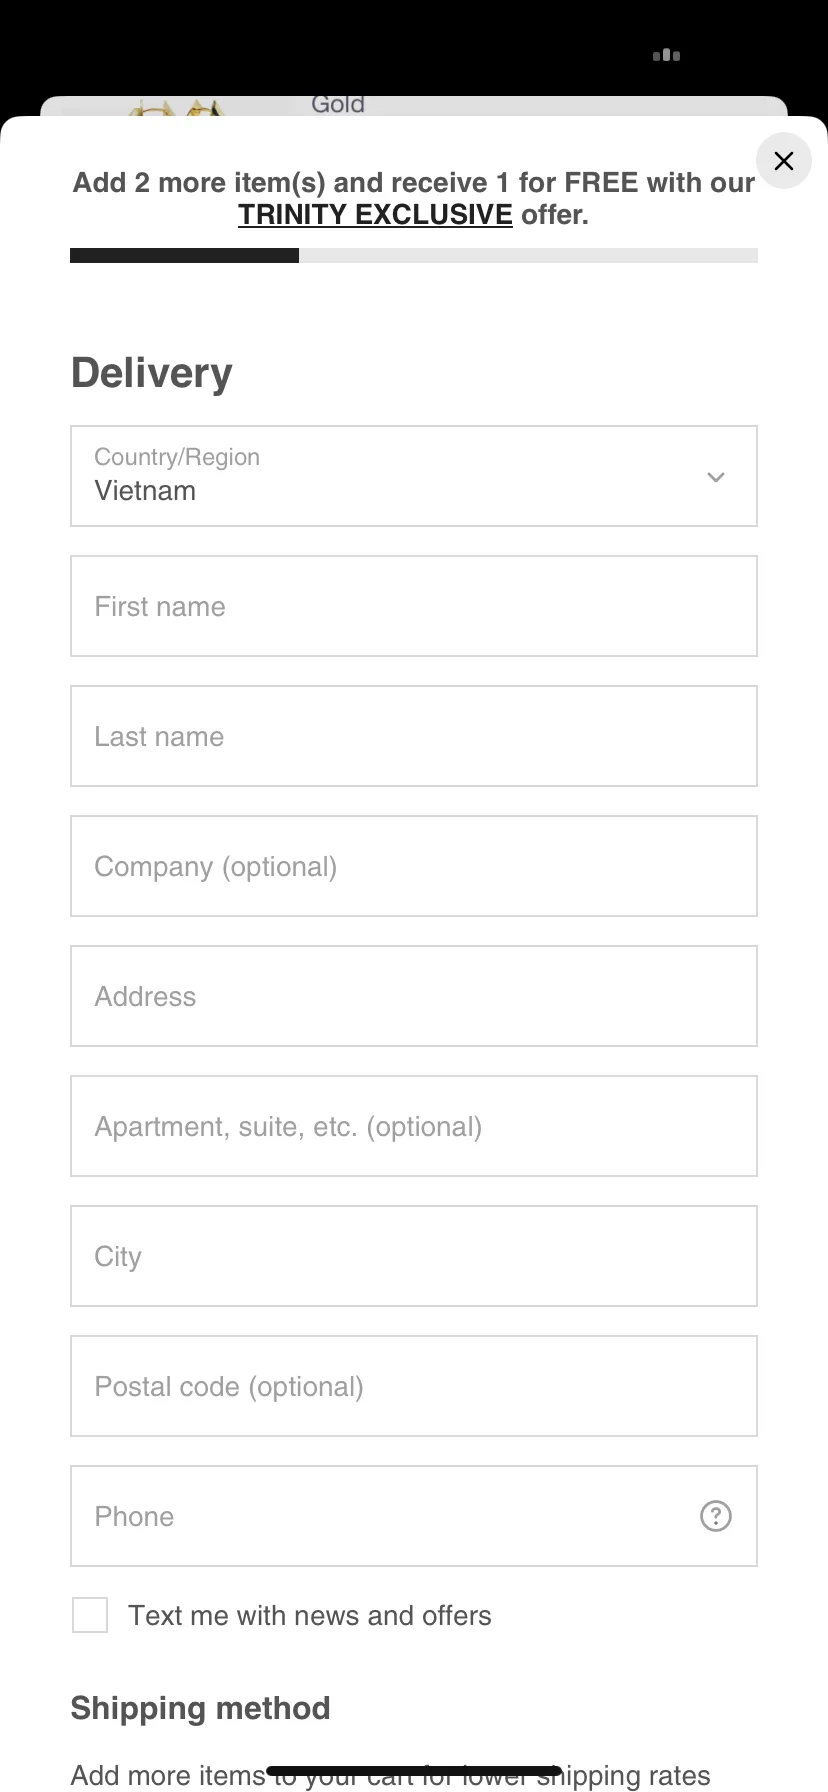This screenshot has width=828, height=1792.
Task: Click the chevron arrow in Country/Region
Action: pos(716,477)
